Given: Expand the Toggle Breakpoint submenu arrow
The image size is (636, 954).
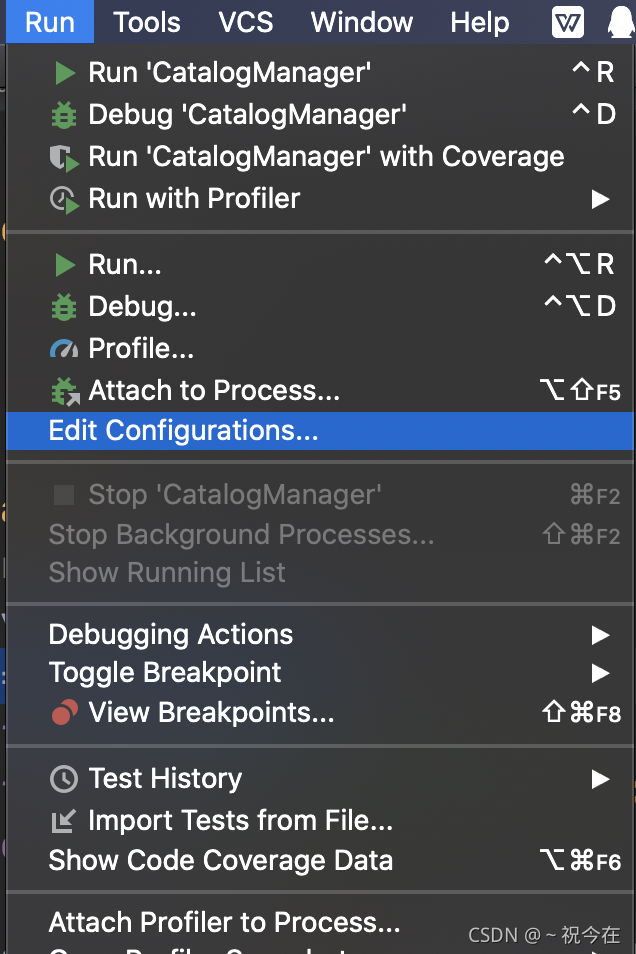Looking at the screenshot, I should point(600,673).
